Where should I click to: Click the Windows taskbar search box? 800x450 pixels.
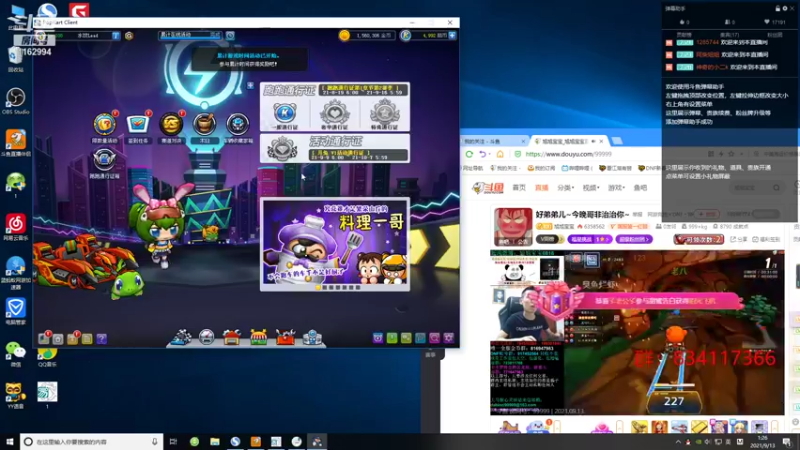pos(91,441)
